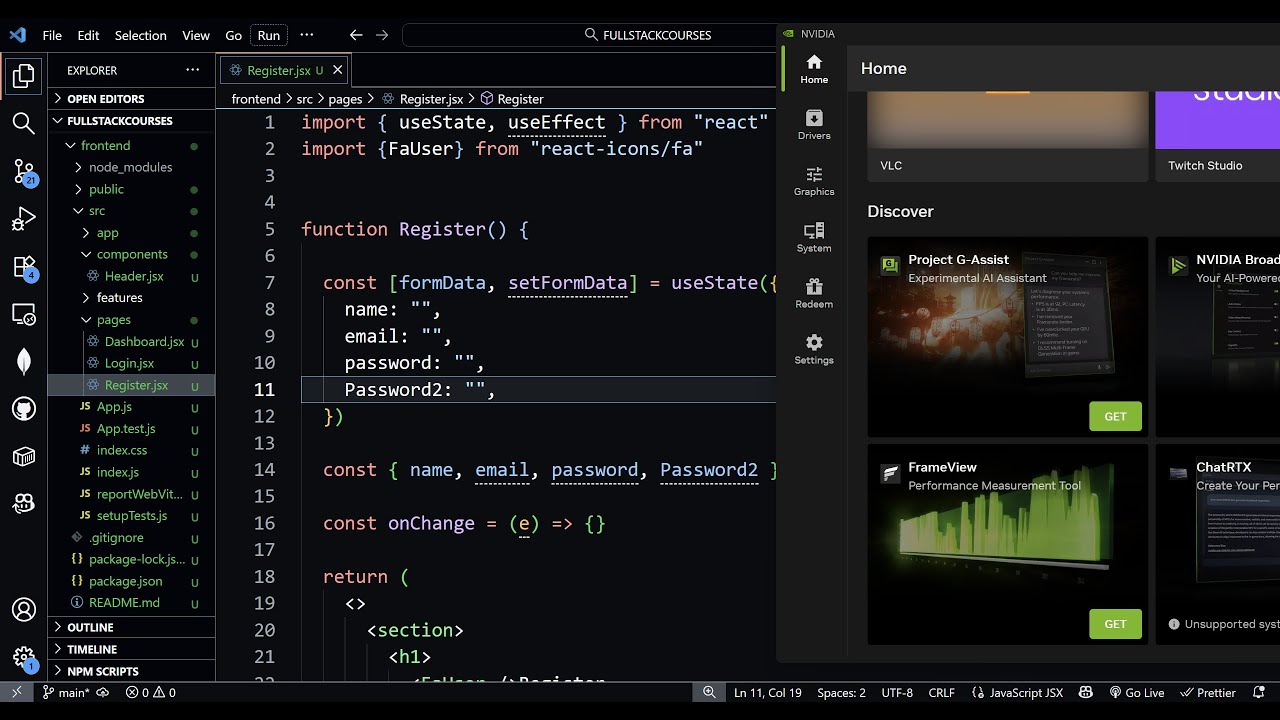Open Redeem section in NVIDIA app
Screen dimensions: 1280x720
814,293
